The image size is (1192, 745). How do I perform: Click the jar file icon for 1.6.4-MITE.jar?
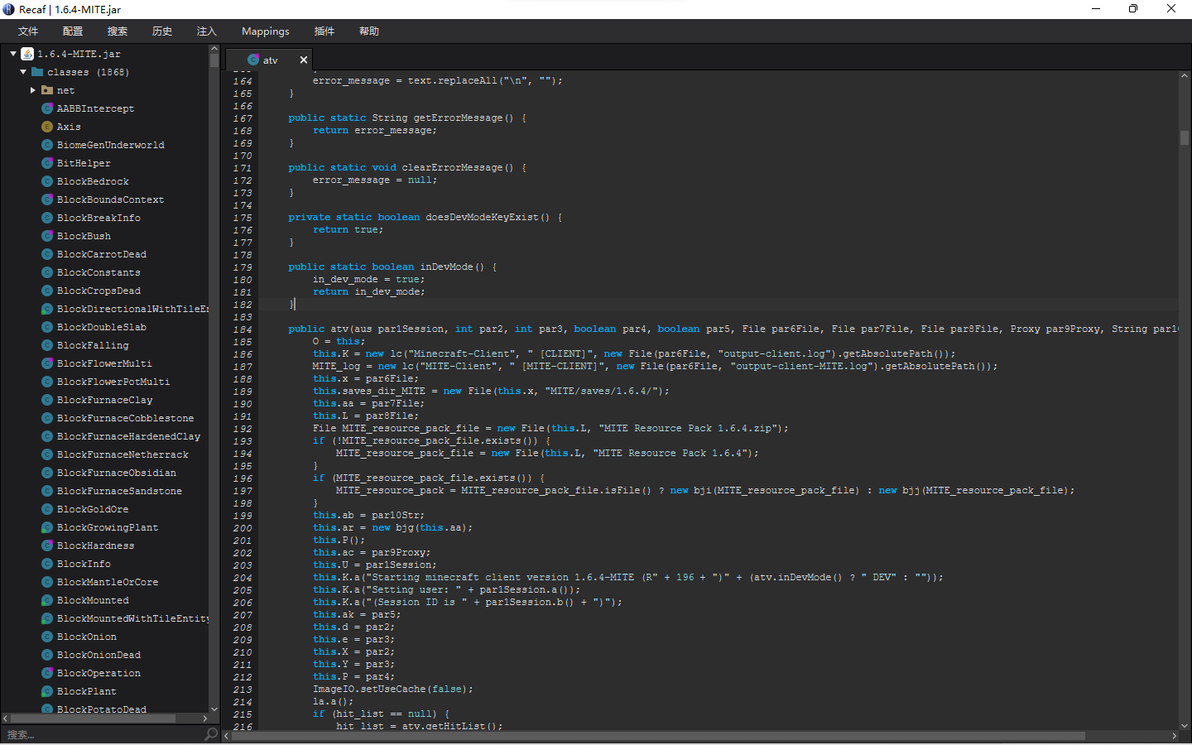coord(27,54)
